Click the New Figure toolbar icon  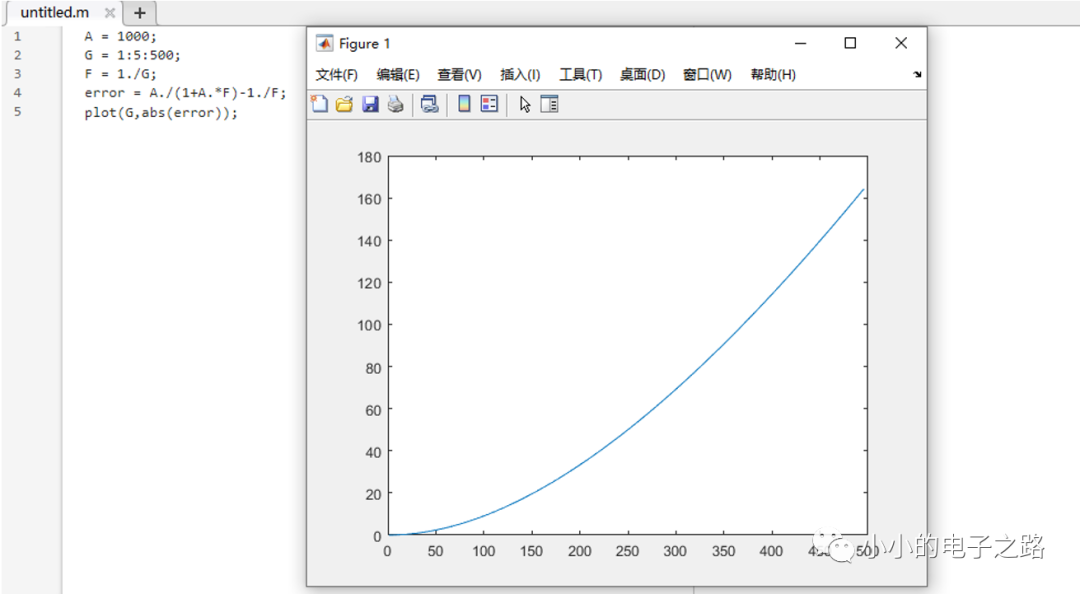tap(319, 104)
